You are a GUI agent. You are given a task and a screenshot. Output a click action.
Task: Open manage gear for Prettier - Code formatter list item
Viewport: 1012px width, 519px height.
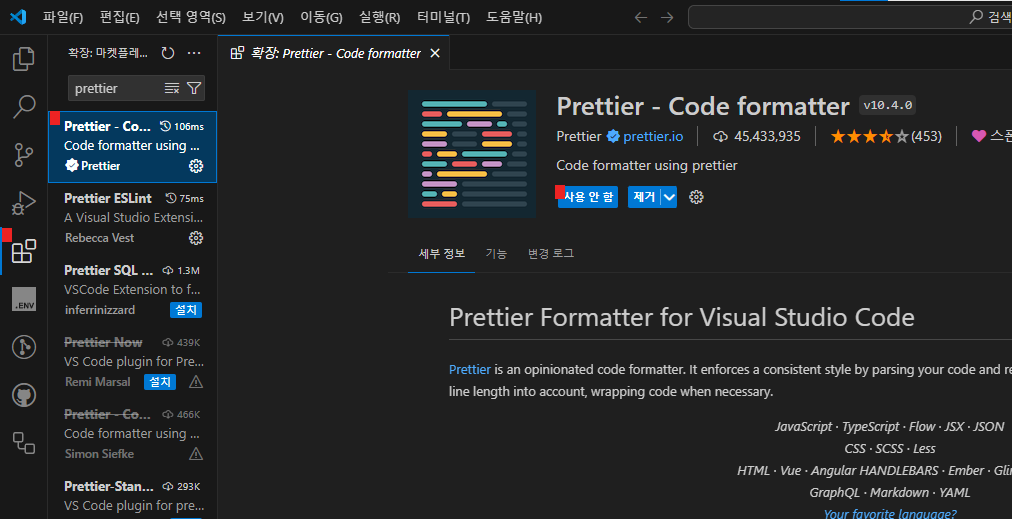[196, 166]
